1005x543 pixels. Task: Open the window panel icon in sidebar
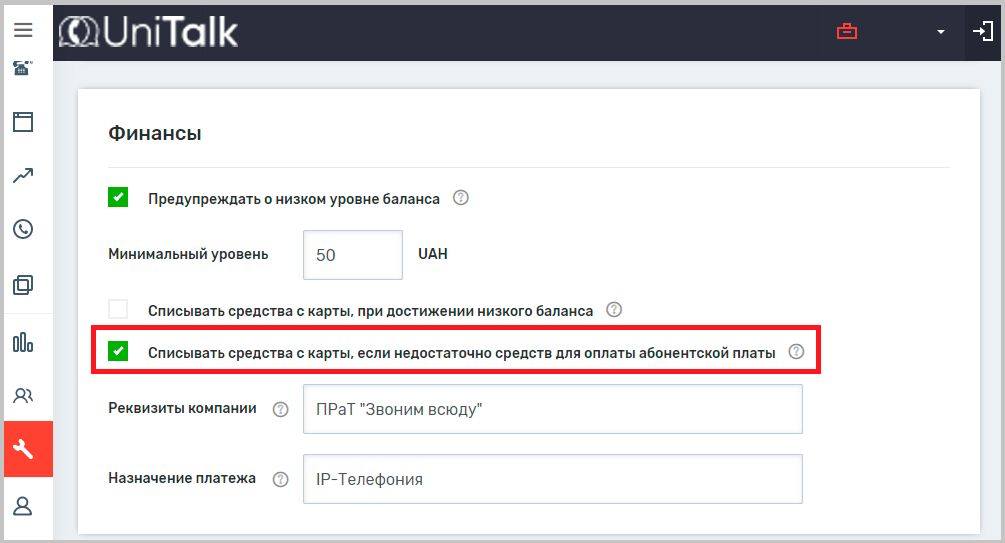(23, 122)
